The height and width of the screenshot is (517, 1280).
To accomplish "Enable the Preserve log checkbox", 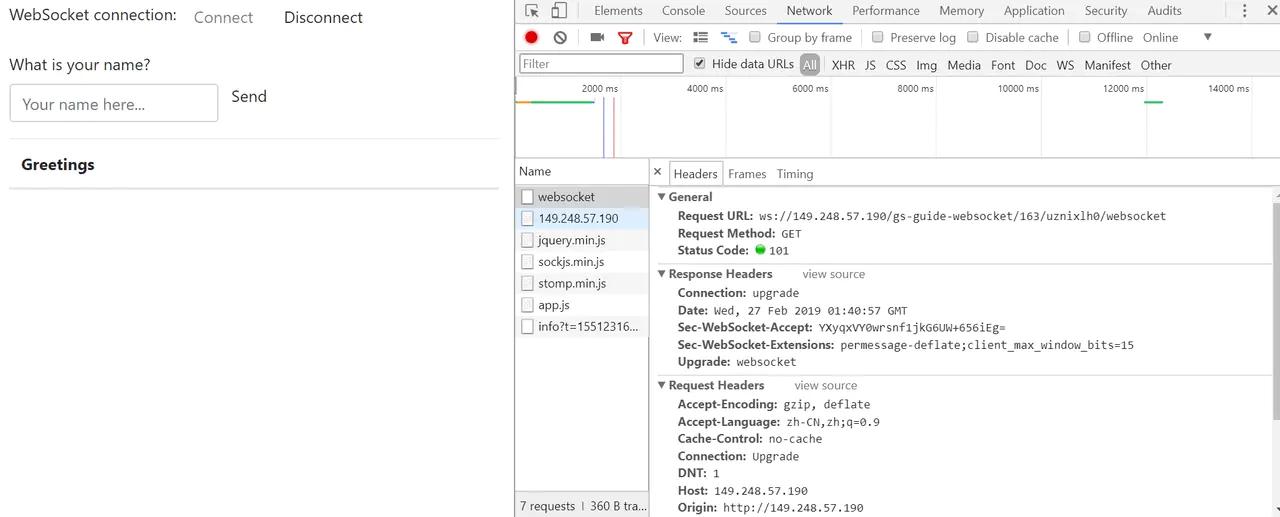I will click(x=878, y=37).
